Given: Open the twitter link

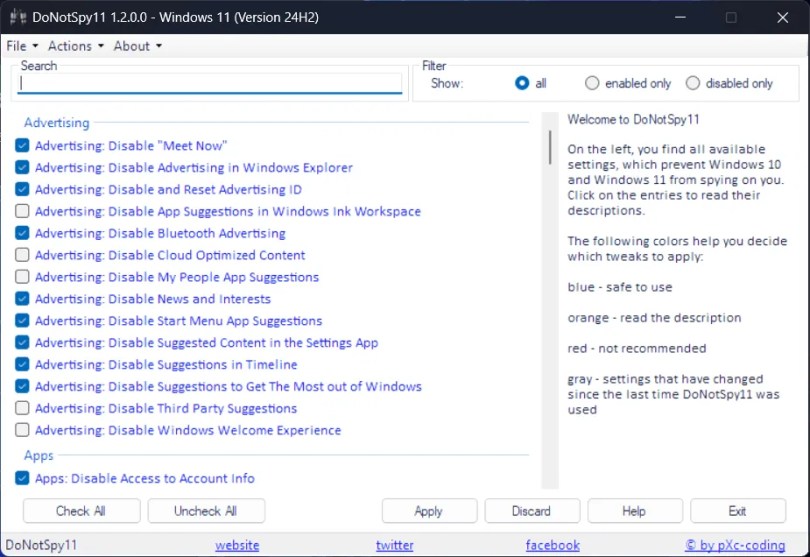Looking at the screenshot, I should [x=395, y=545].
